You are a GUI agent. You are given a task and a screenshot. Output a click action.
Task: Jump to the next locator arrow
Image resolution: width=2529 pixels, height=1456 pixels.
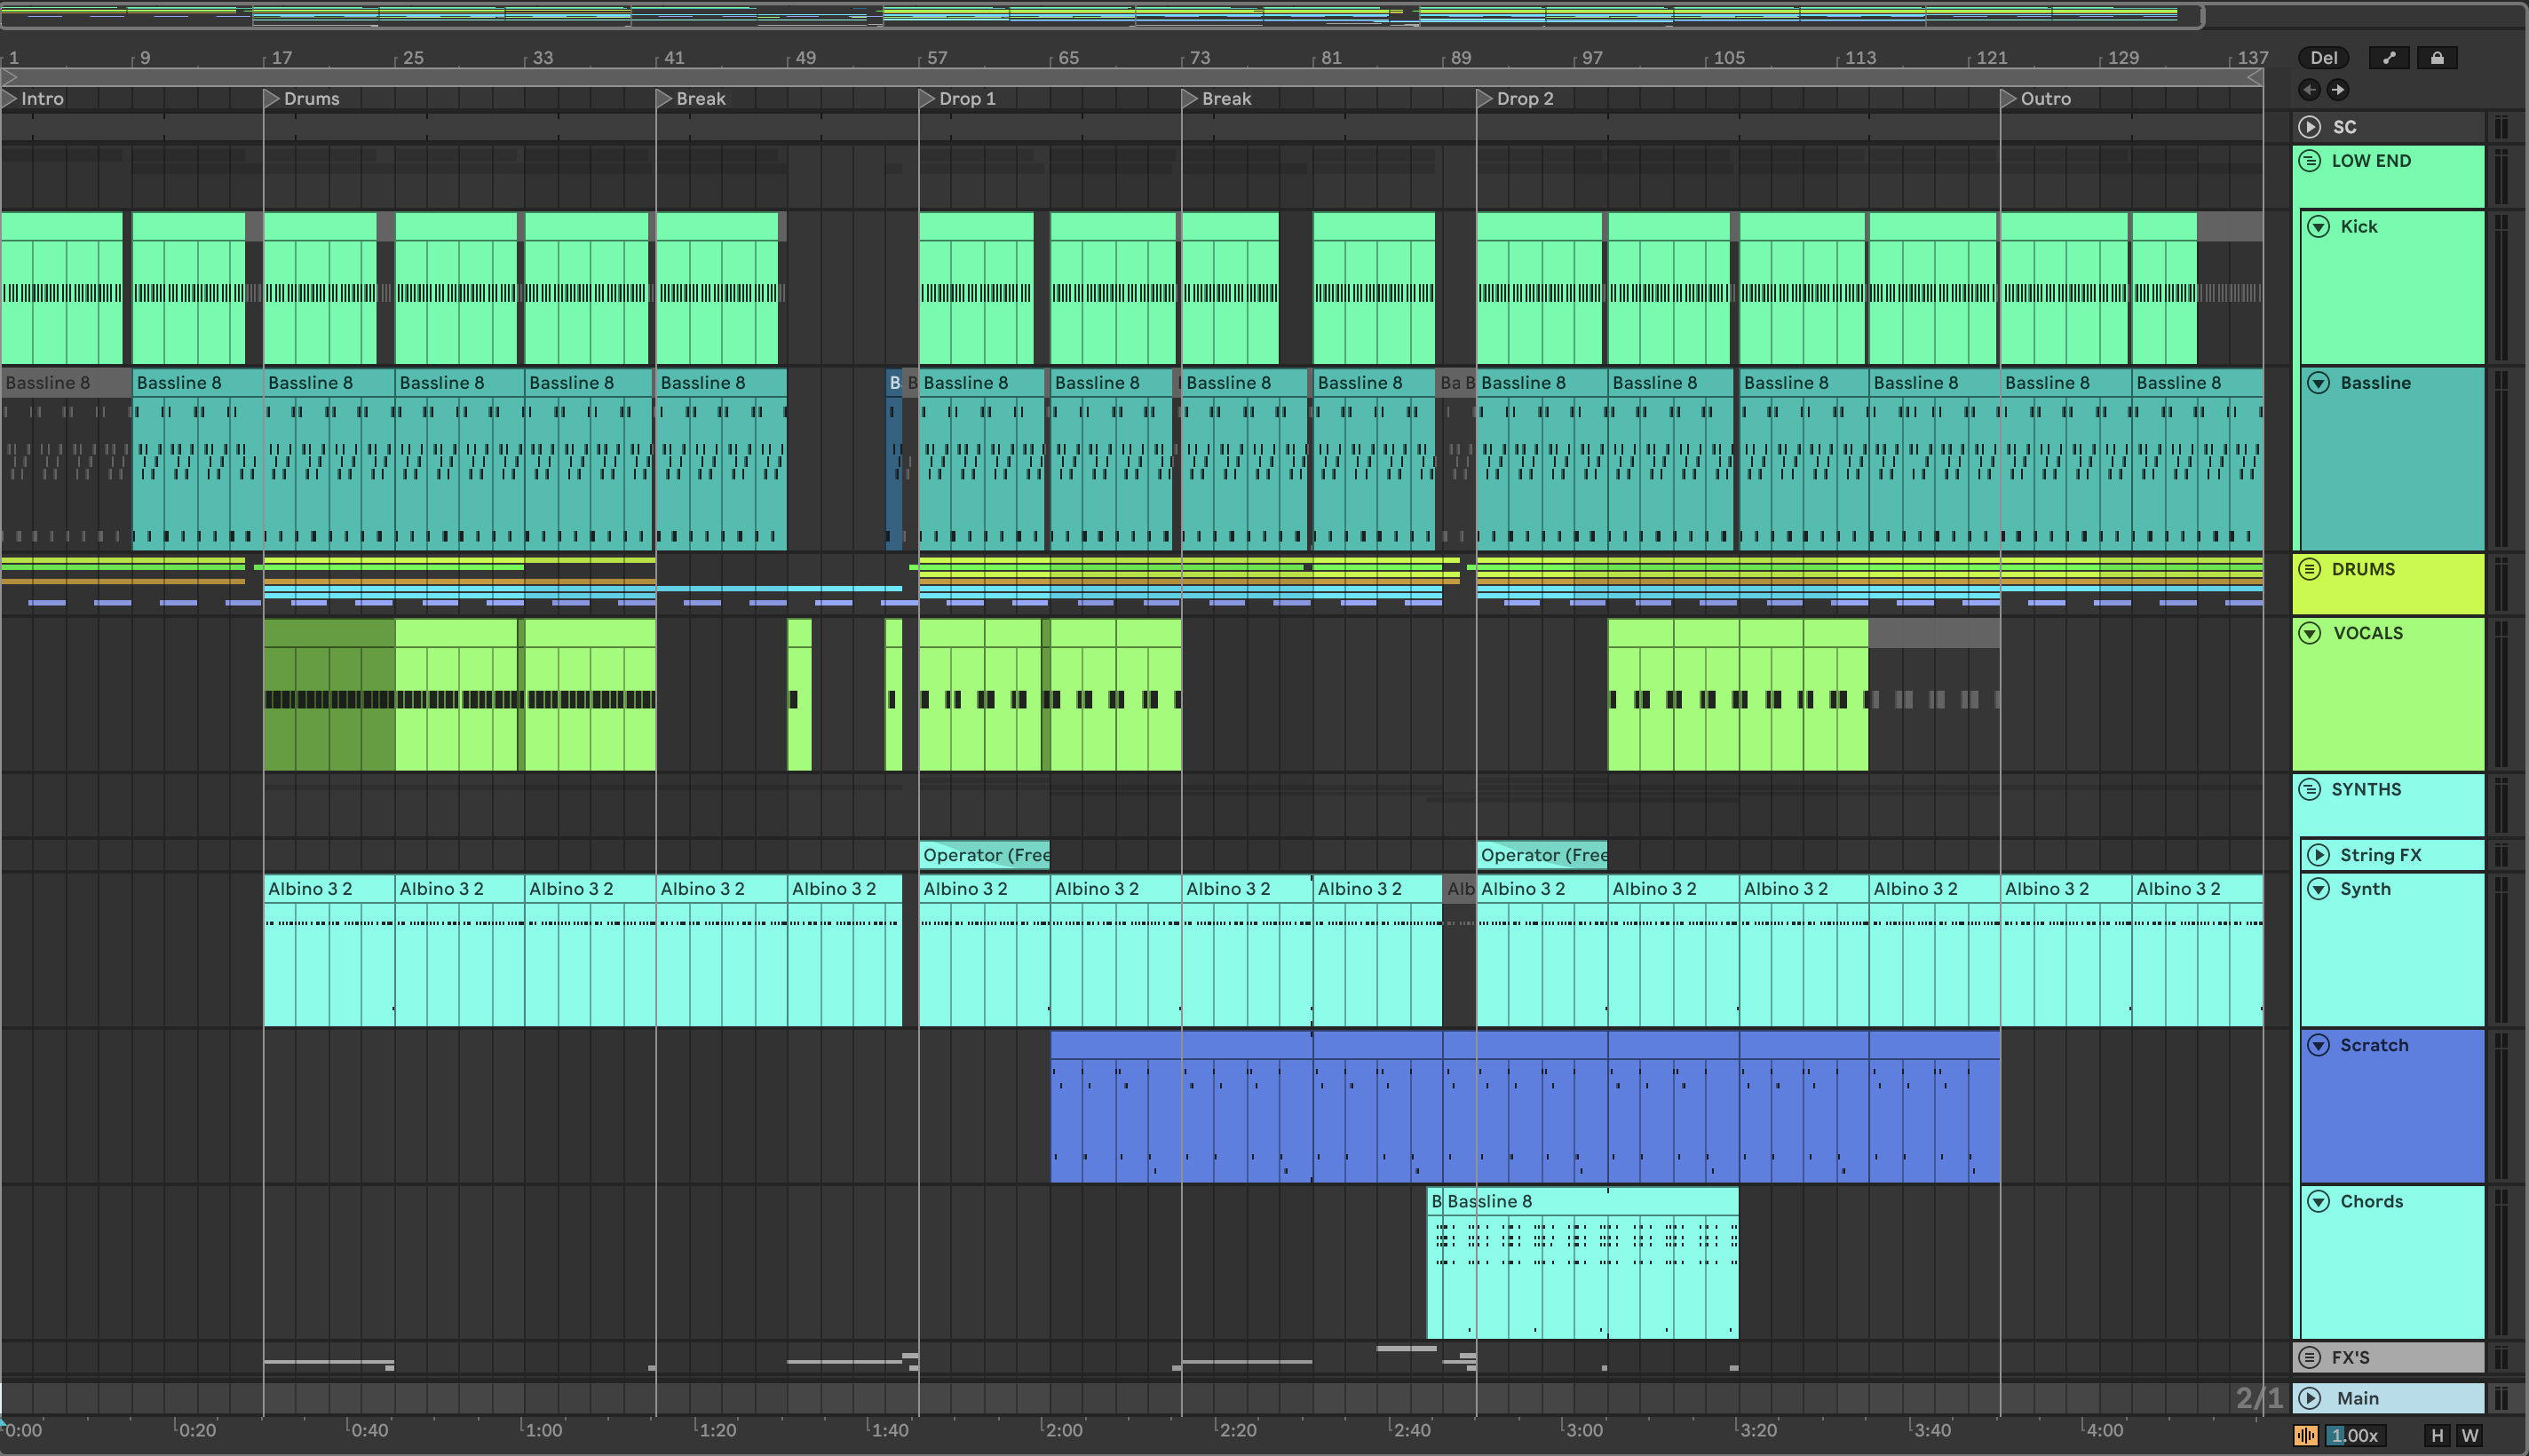coord(2338,90)
